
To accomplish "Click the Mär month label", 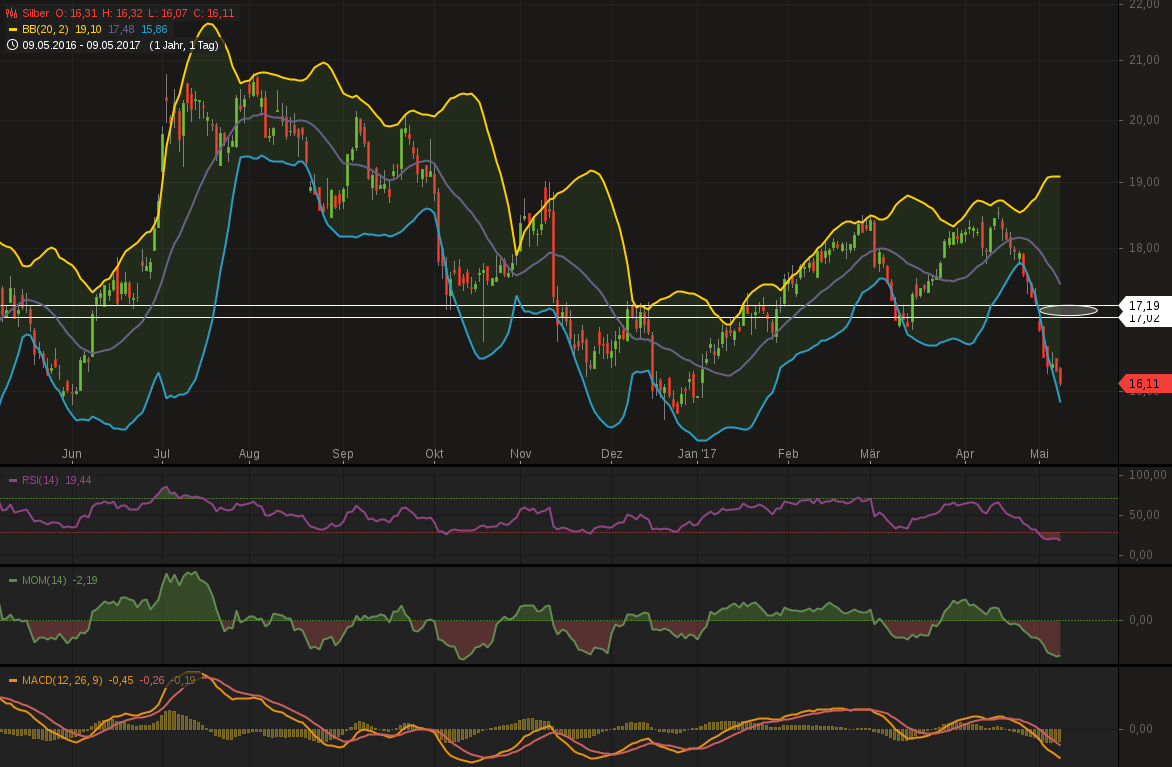I will point(870,454).
